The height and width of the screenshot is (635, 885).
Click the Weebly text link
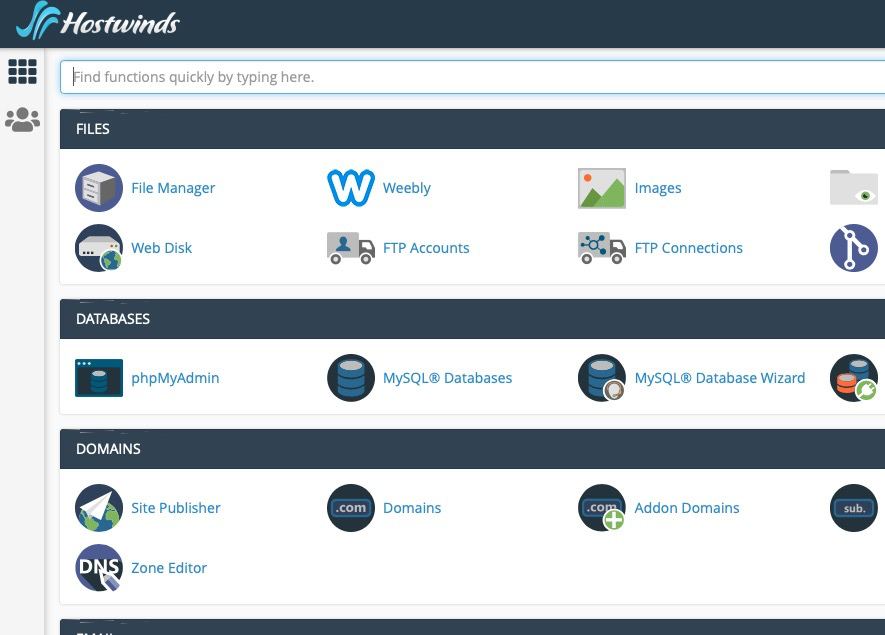(406, 188)
